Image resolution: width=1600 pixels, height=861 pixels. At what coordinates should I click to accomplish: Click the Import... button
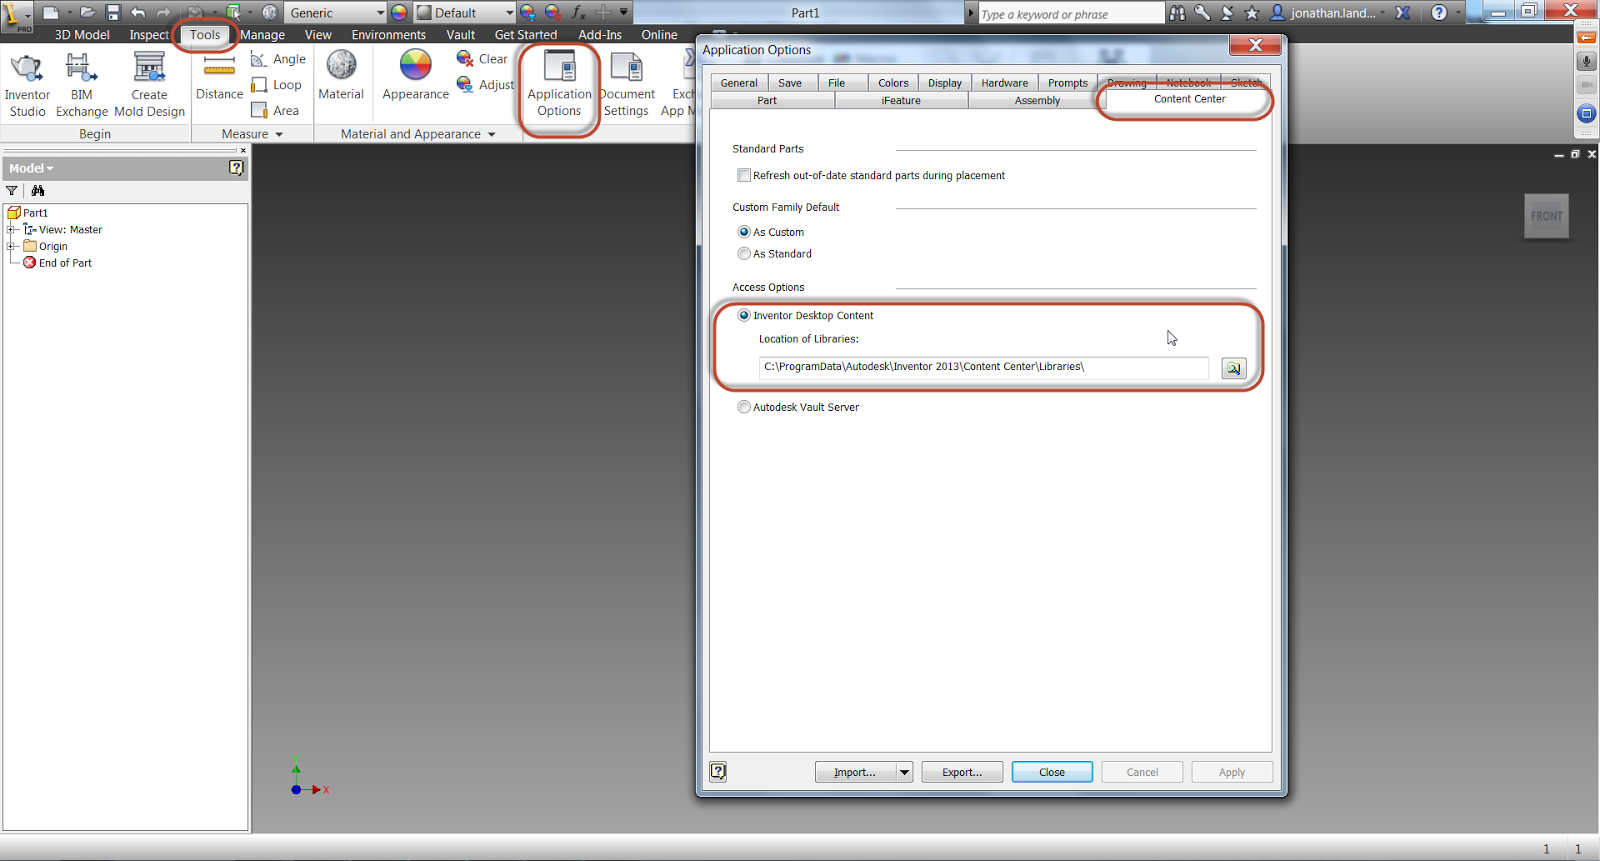[x=855, y=772]
